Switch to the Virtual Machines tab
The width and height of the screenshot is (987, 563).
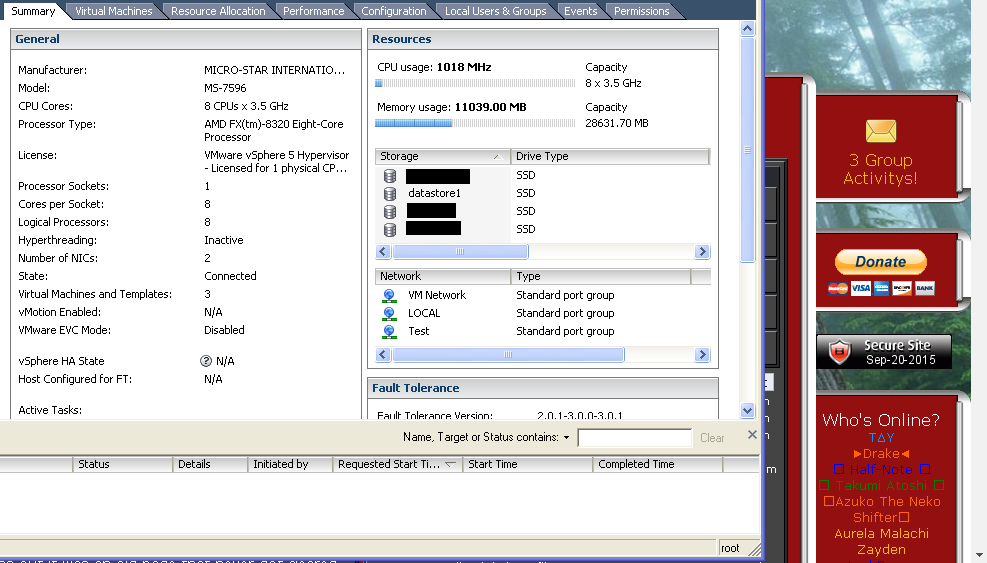(113, 11)
